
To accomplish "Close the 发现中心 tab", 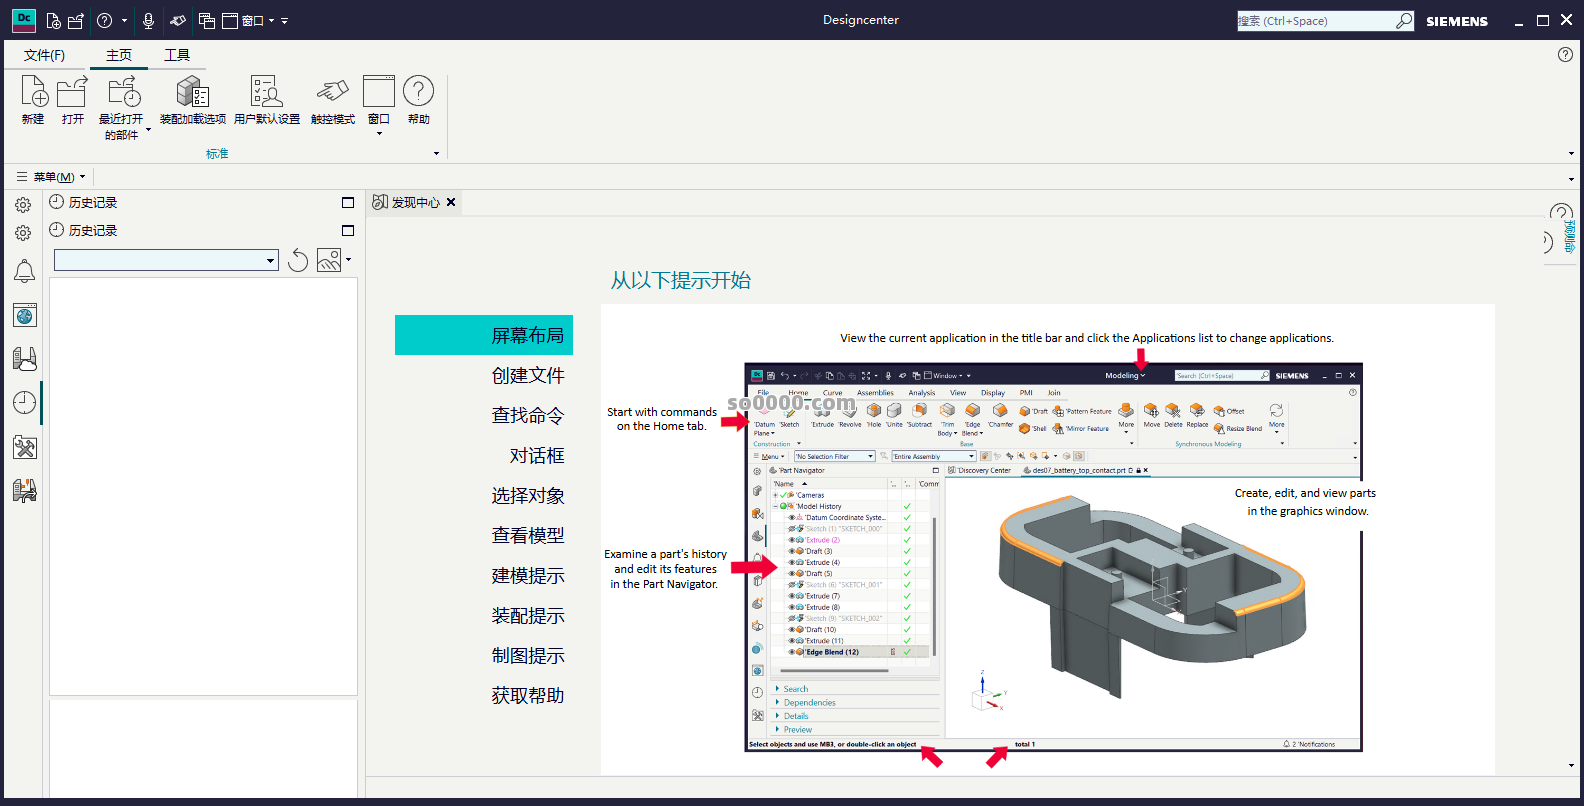I will [x=451, y=202].
